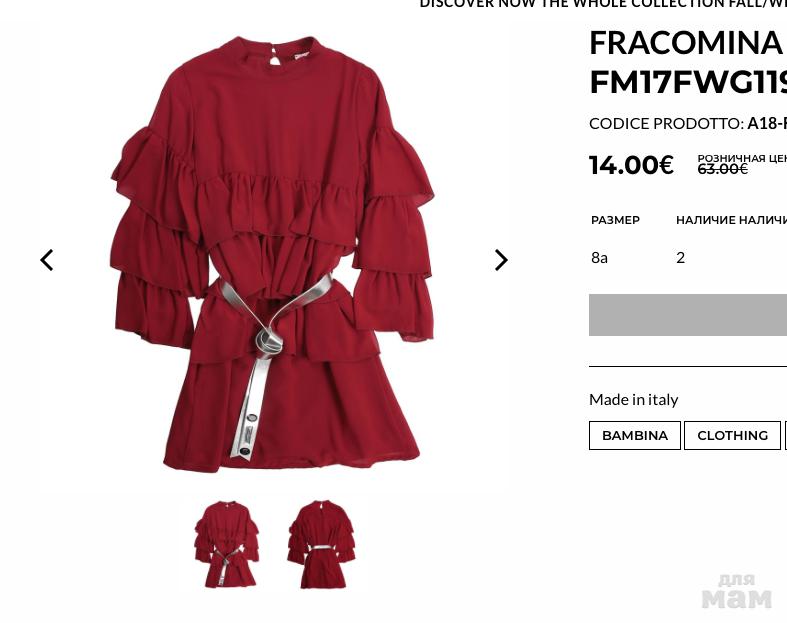The height and width of the screenshot is (623, 787).
Task: Open the BAMBINA category tag
Action: tap(634, 435)
